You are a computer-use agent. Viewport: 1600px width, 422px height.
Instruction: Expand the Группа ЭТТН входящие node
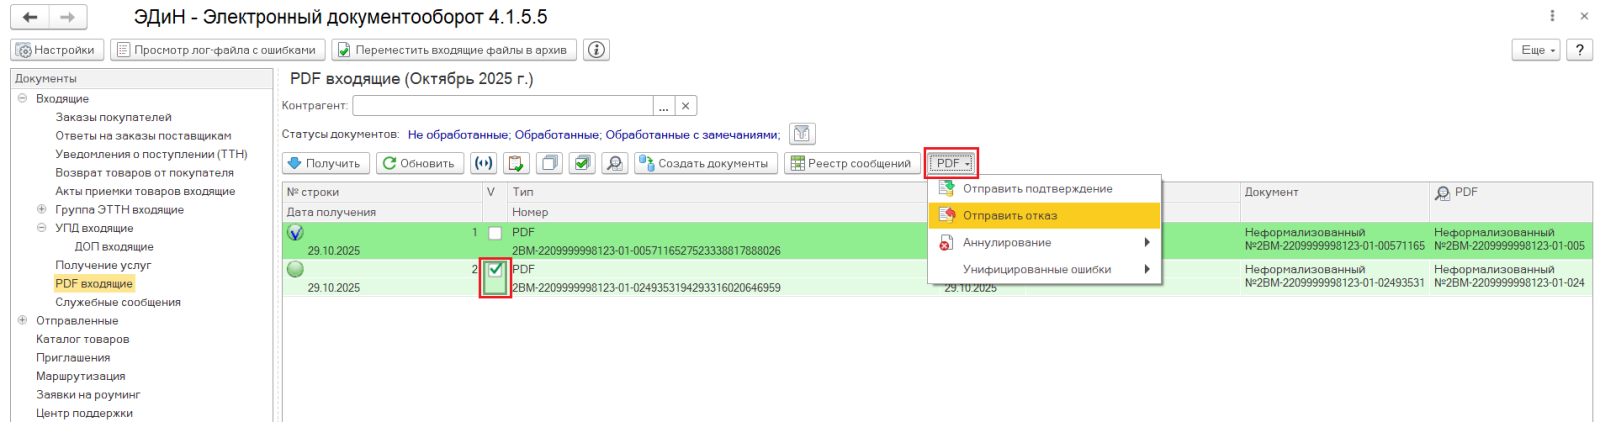click(41, 209)
